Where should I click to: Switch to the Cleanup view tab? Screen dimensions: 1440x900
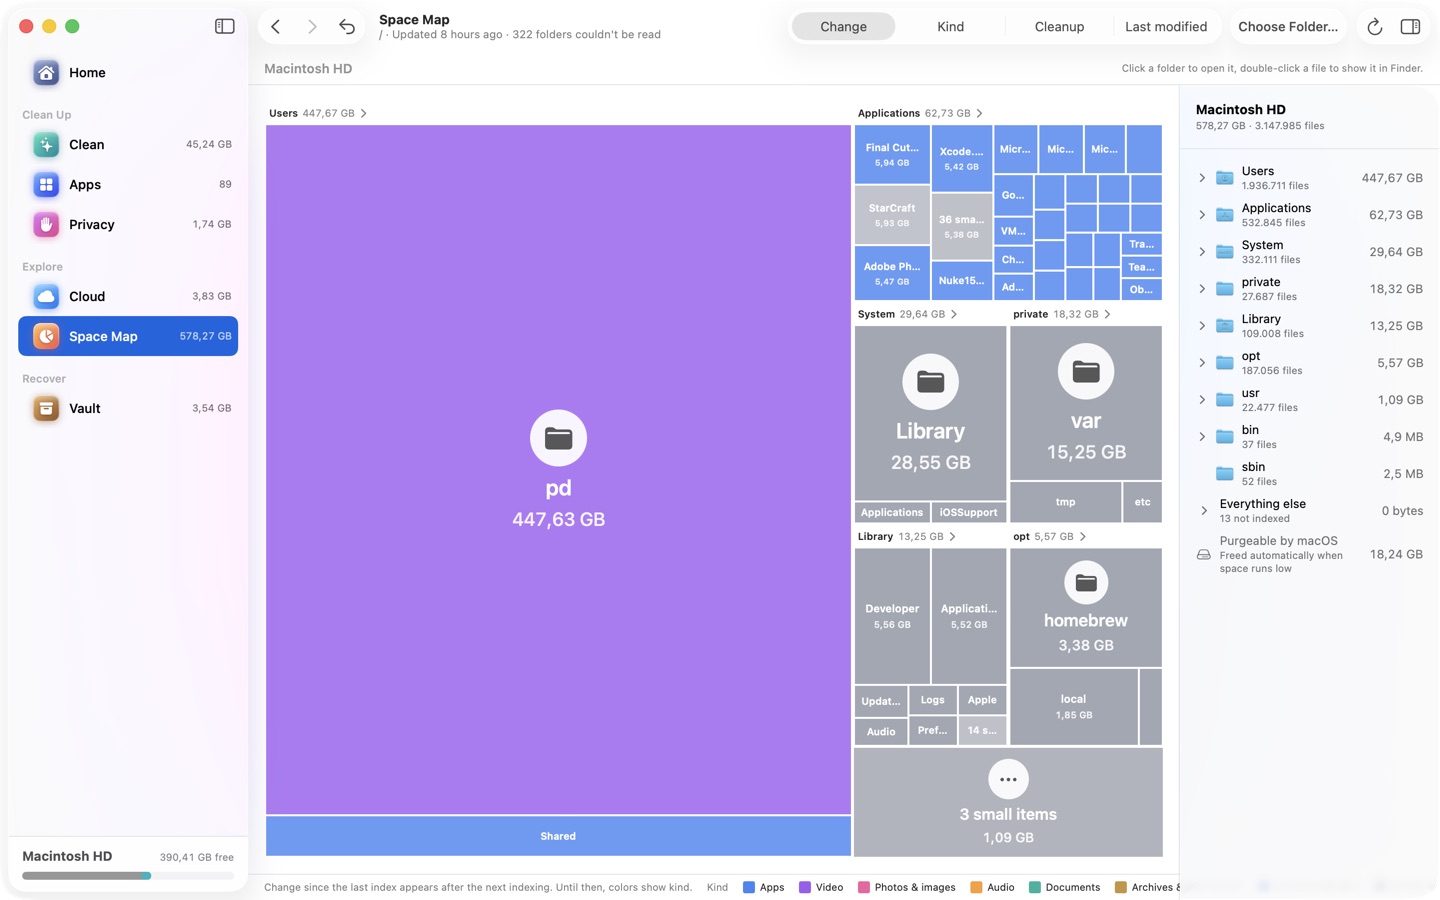coord(1059,27)
